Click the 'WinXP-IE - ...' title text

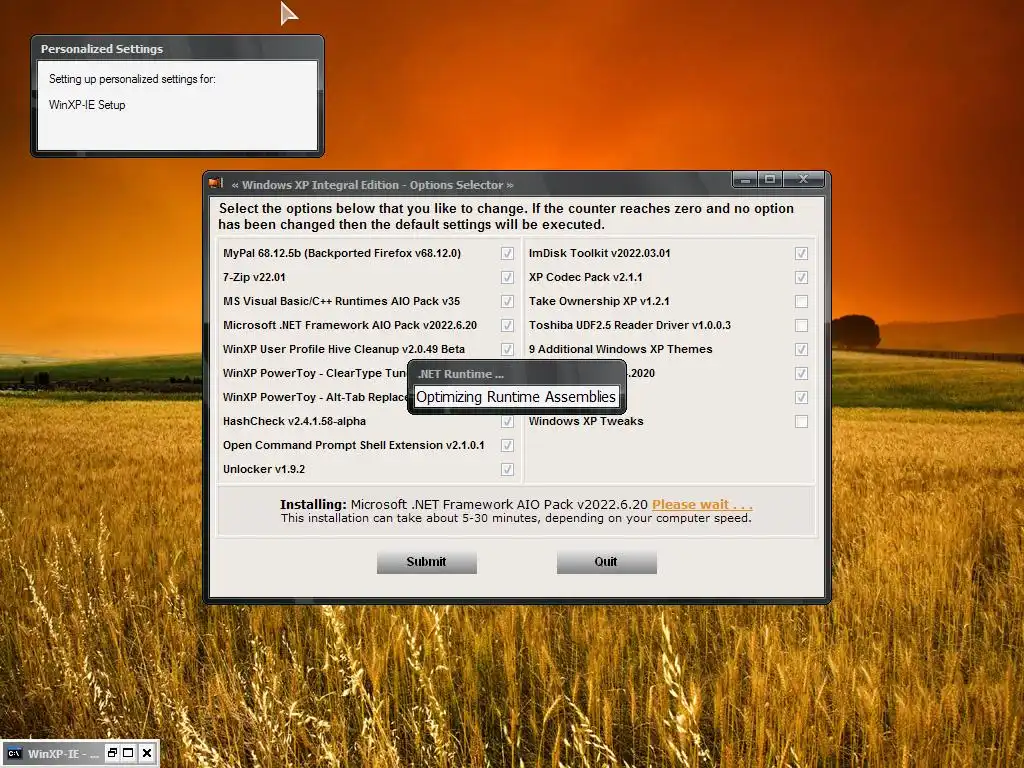click(x=63, y=754)
